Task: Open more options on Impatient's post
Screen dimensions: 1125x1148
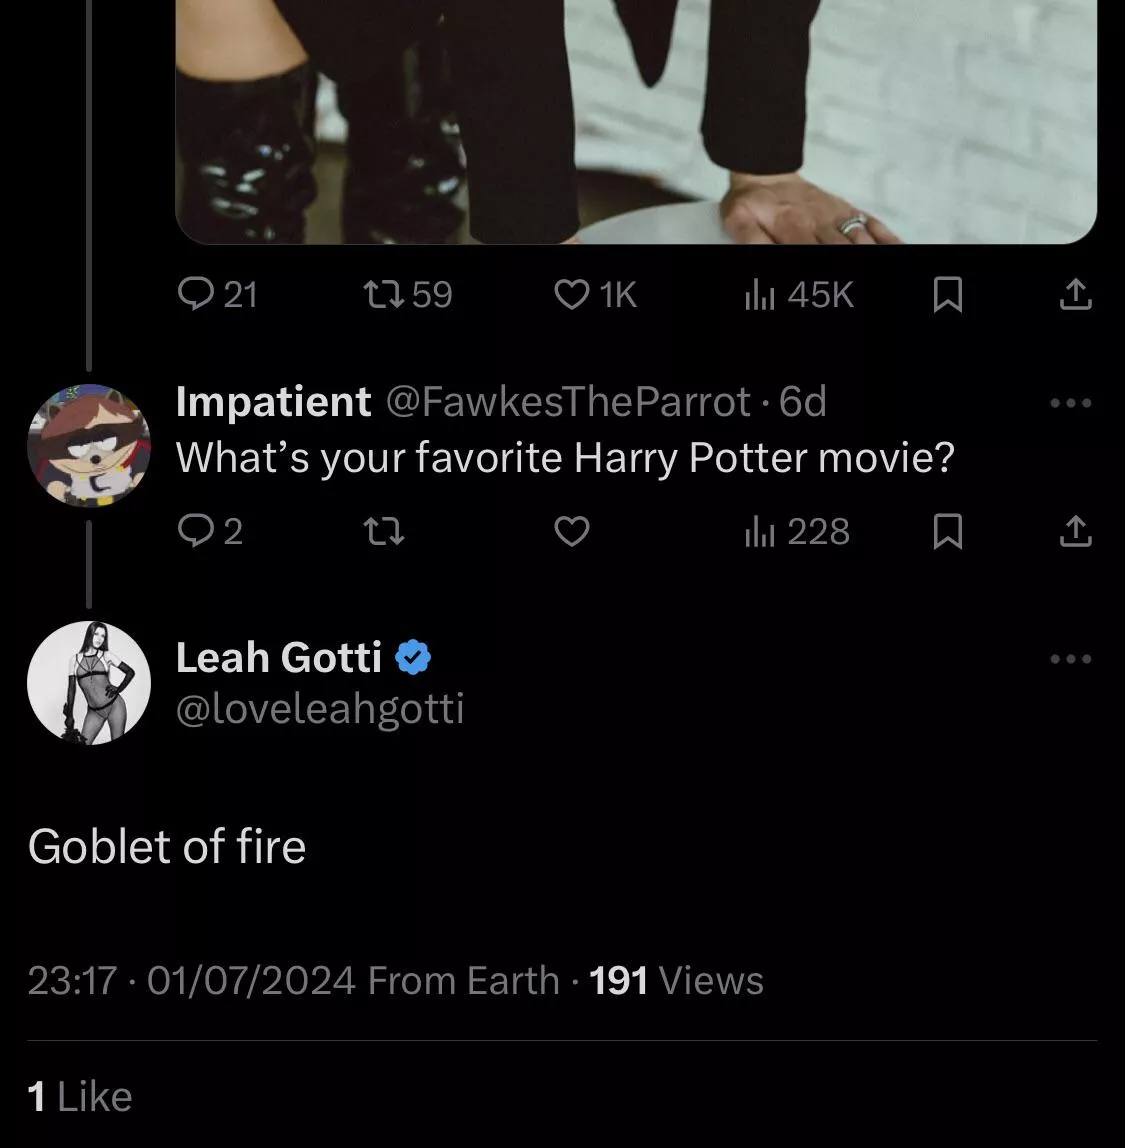Action: click(x=1071, y=403)
